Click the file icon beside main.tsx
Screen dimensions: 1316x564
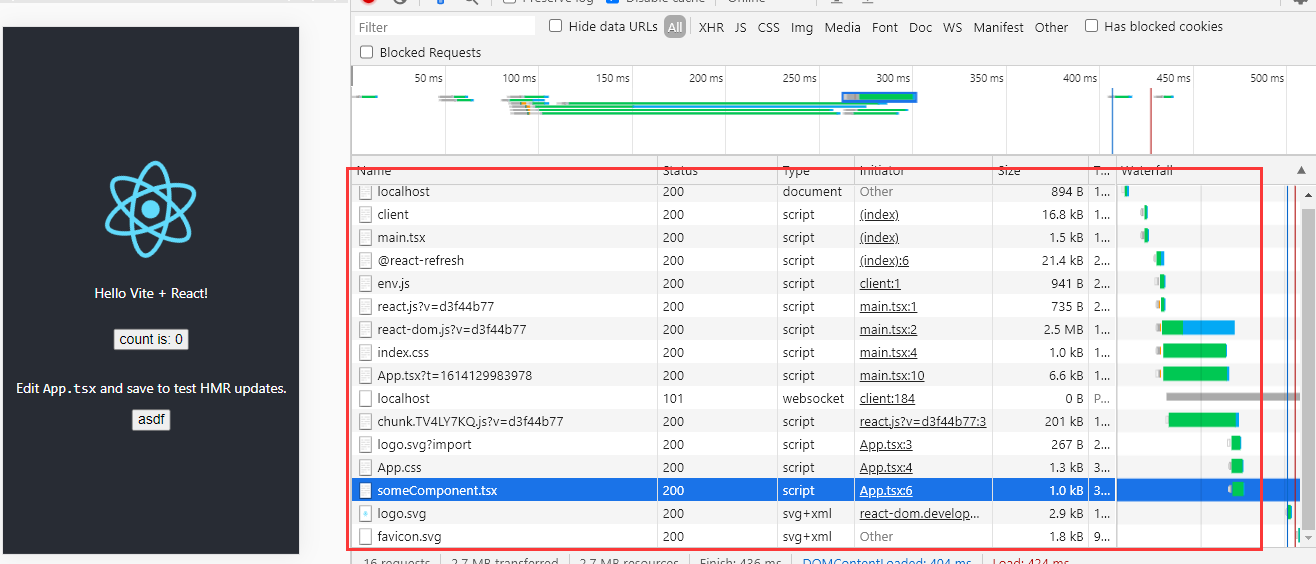point(365,237)
